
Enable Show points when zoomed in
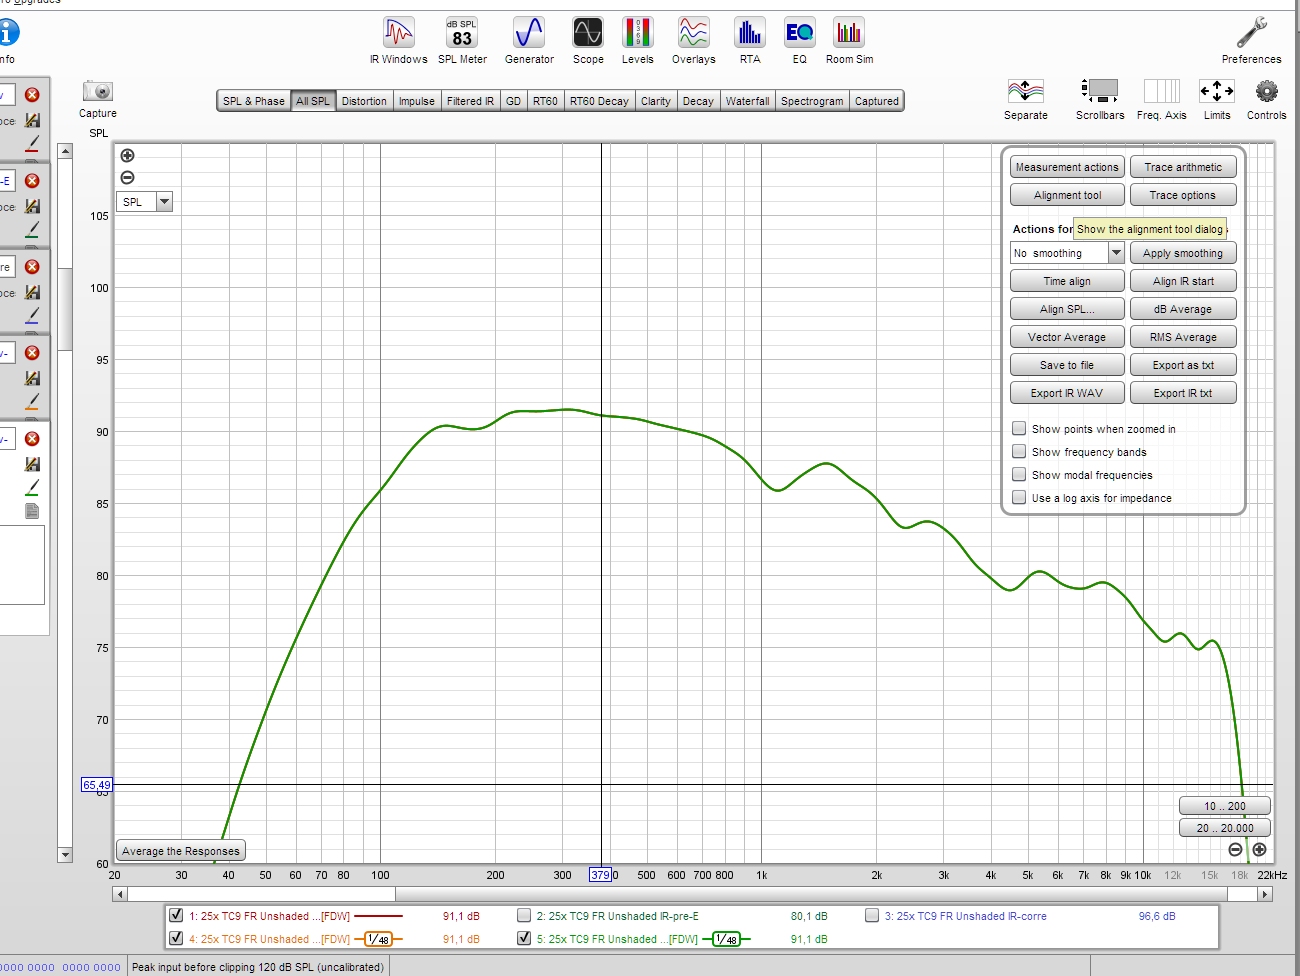[x=1019, y=428]
